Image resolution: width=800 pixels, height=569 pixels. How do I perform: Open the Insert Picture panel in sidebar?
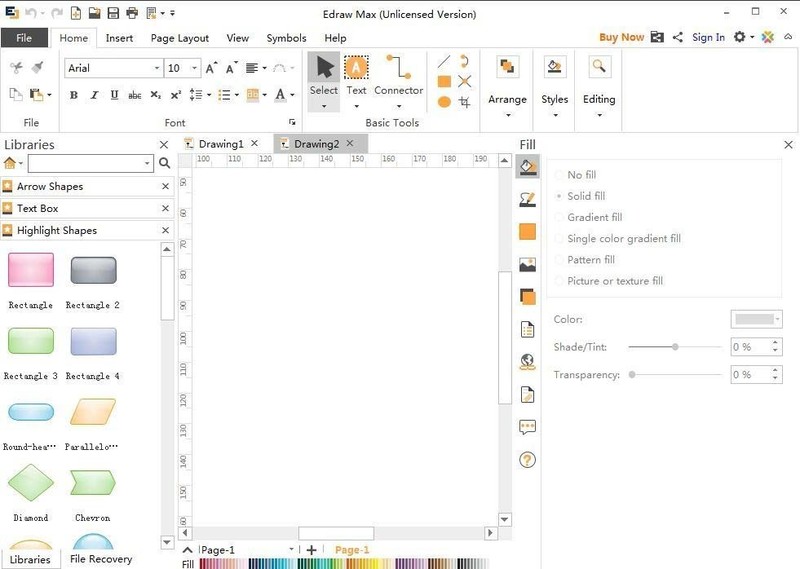[x=527, y=264]
